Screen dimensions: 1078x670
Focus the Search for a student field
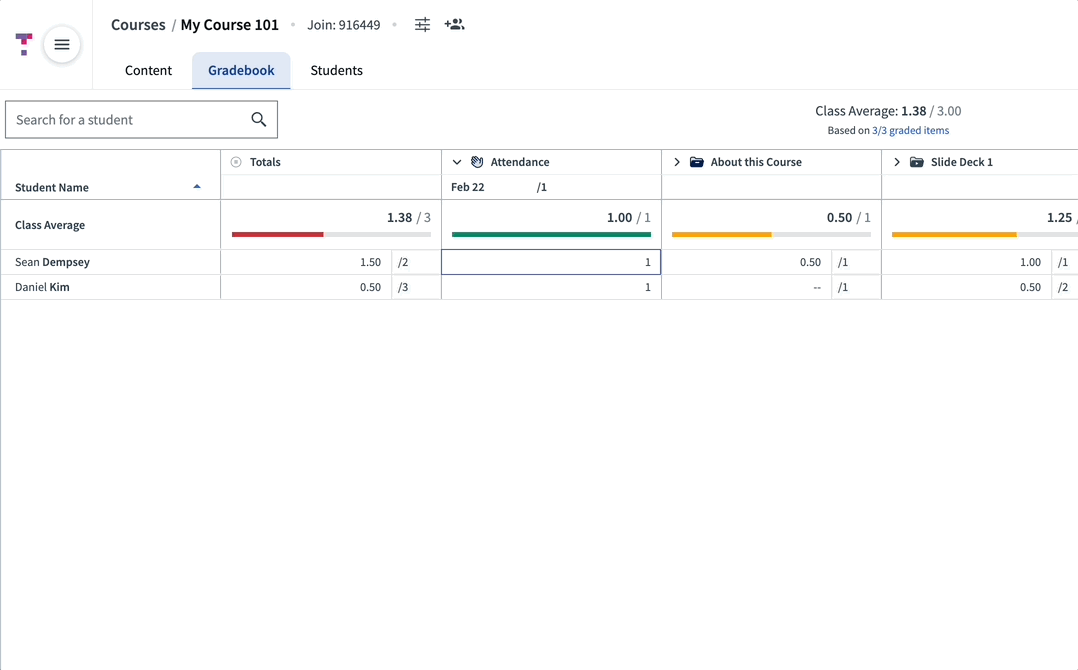coord(142,120)
